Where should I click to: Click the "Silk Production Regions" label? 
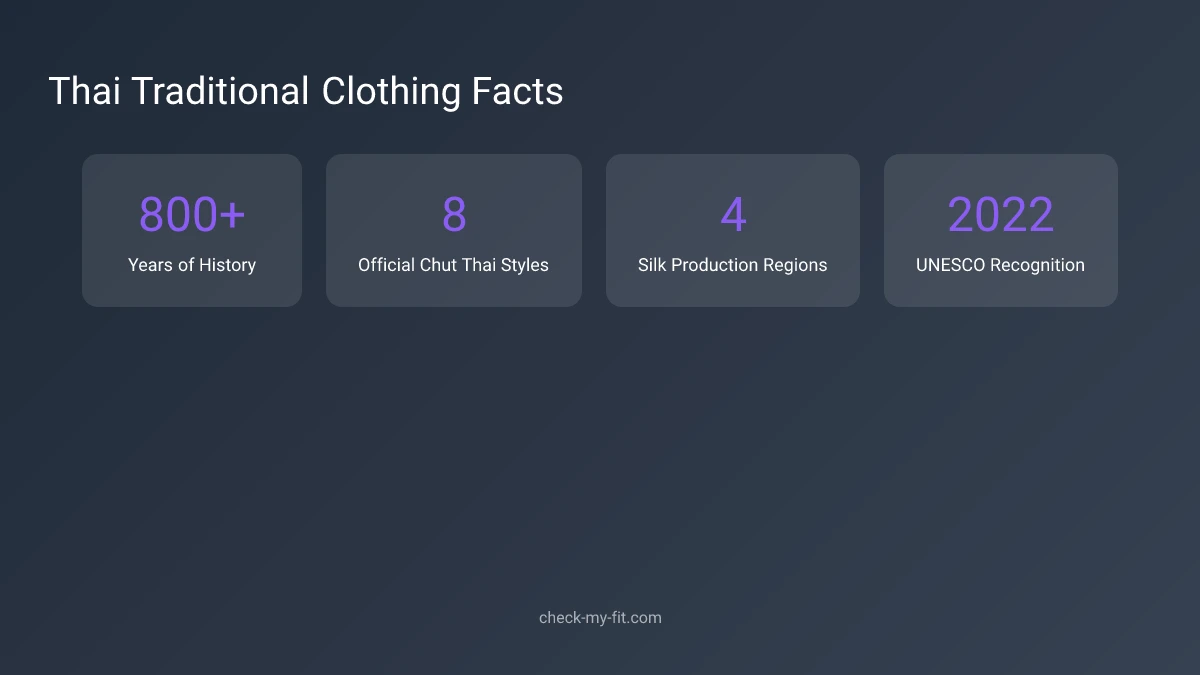733,265
